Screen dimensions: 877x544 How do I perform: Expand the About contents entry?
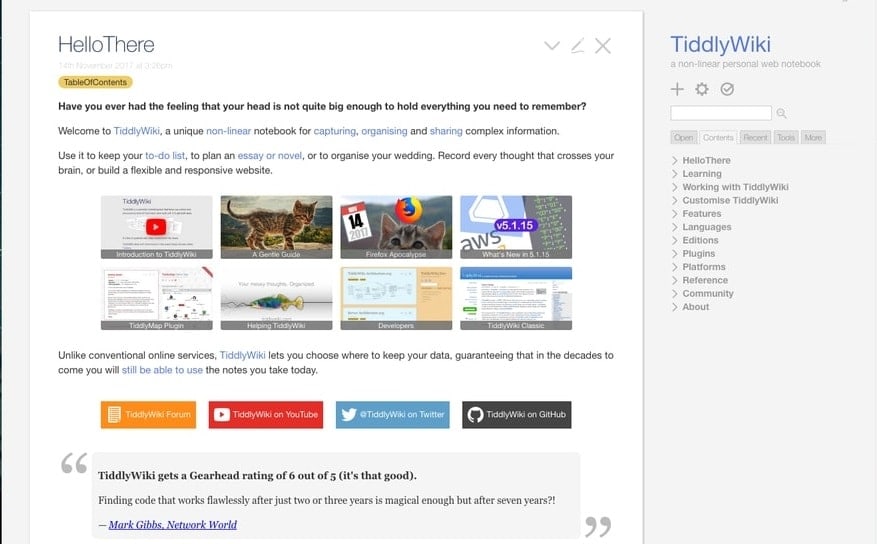click(x=675, y=307)
